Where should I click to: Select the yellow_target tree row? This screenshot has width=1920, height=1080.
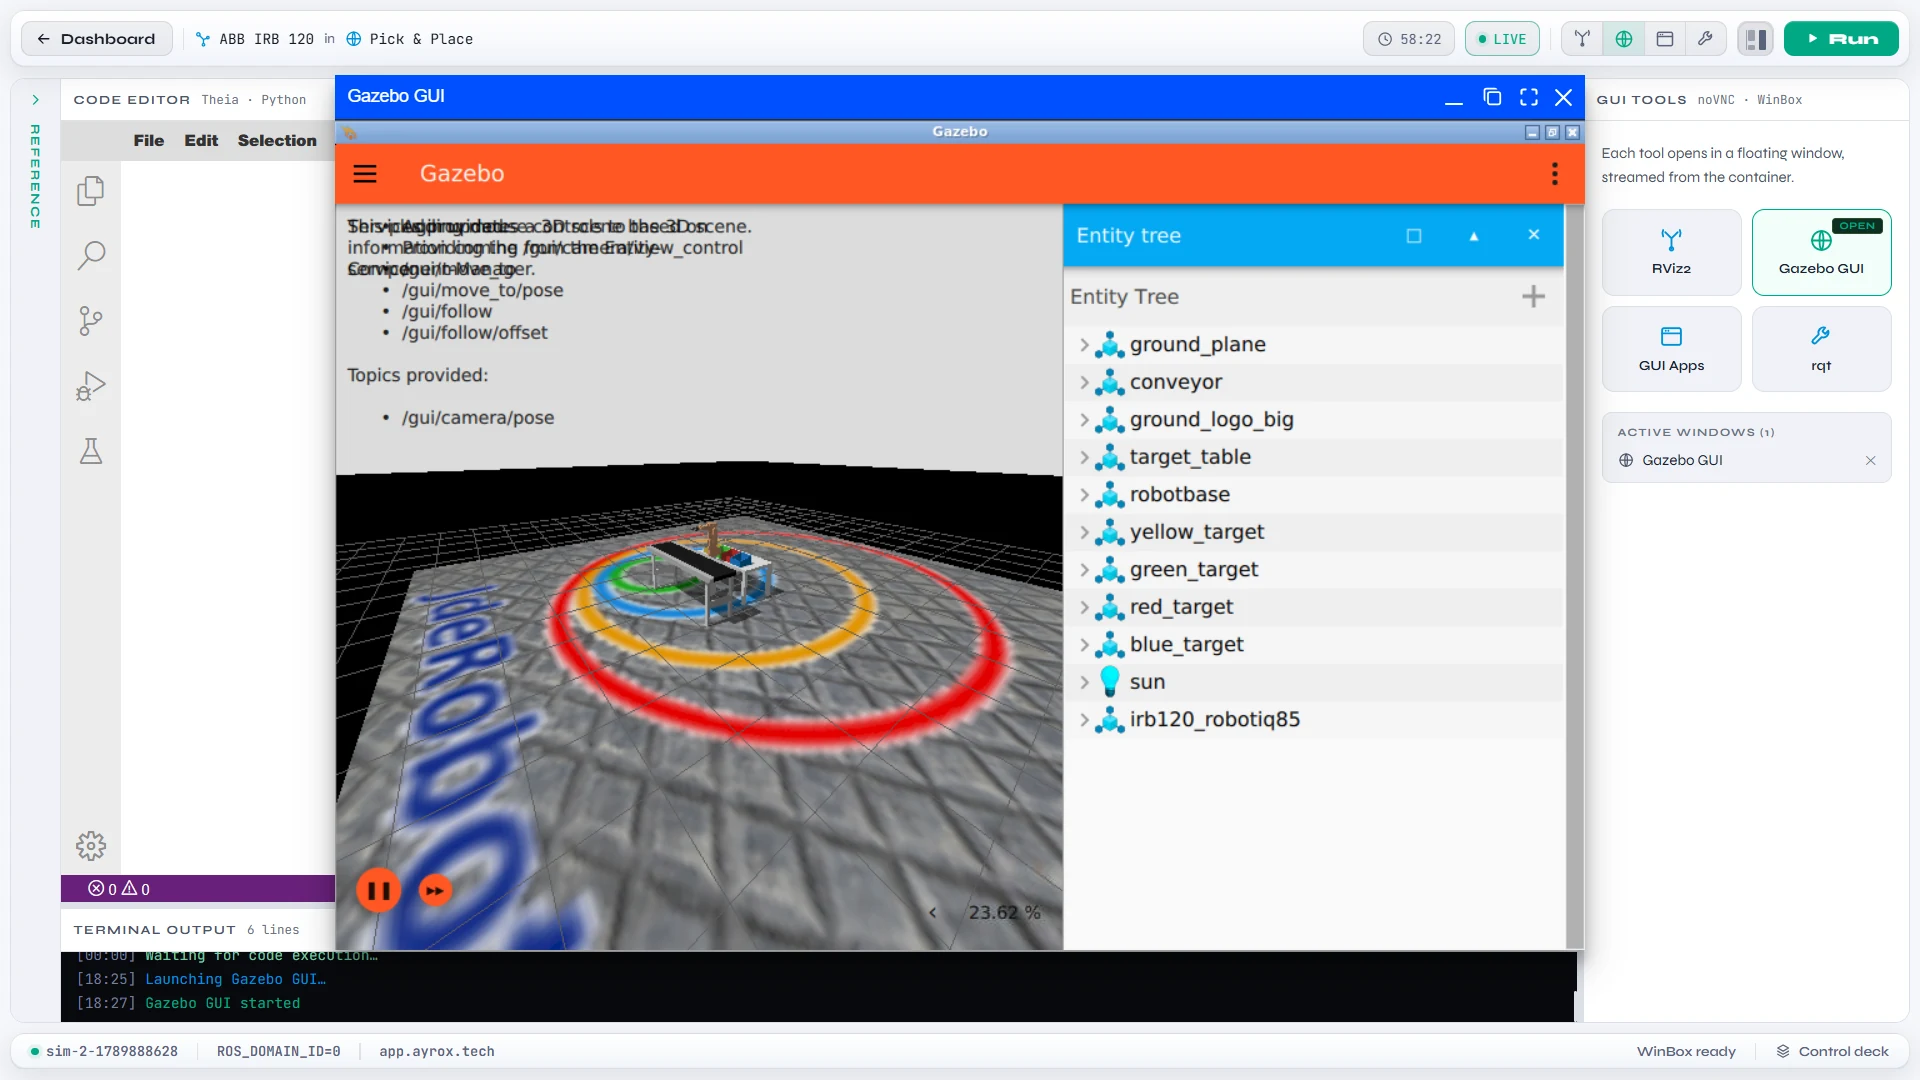pos(1313,532)
